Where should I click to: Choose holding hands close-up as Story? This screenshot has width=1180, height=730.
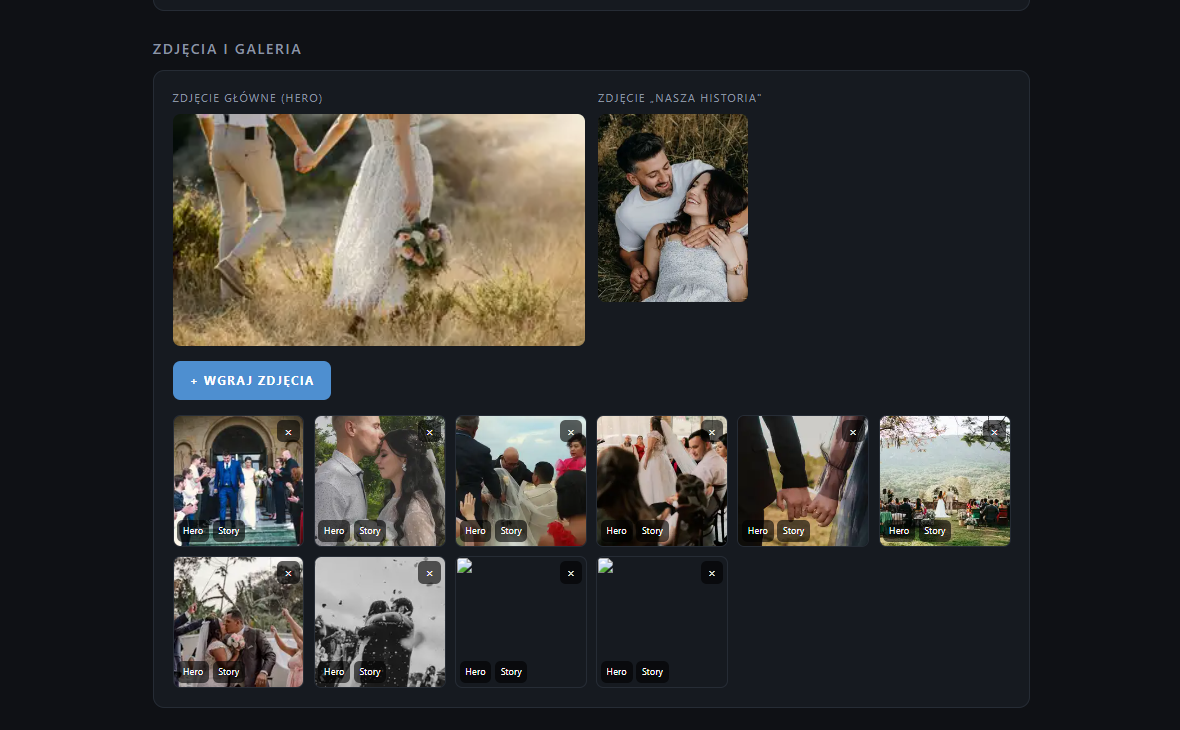[793, 531]
